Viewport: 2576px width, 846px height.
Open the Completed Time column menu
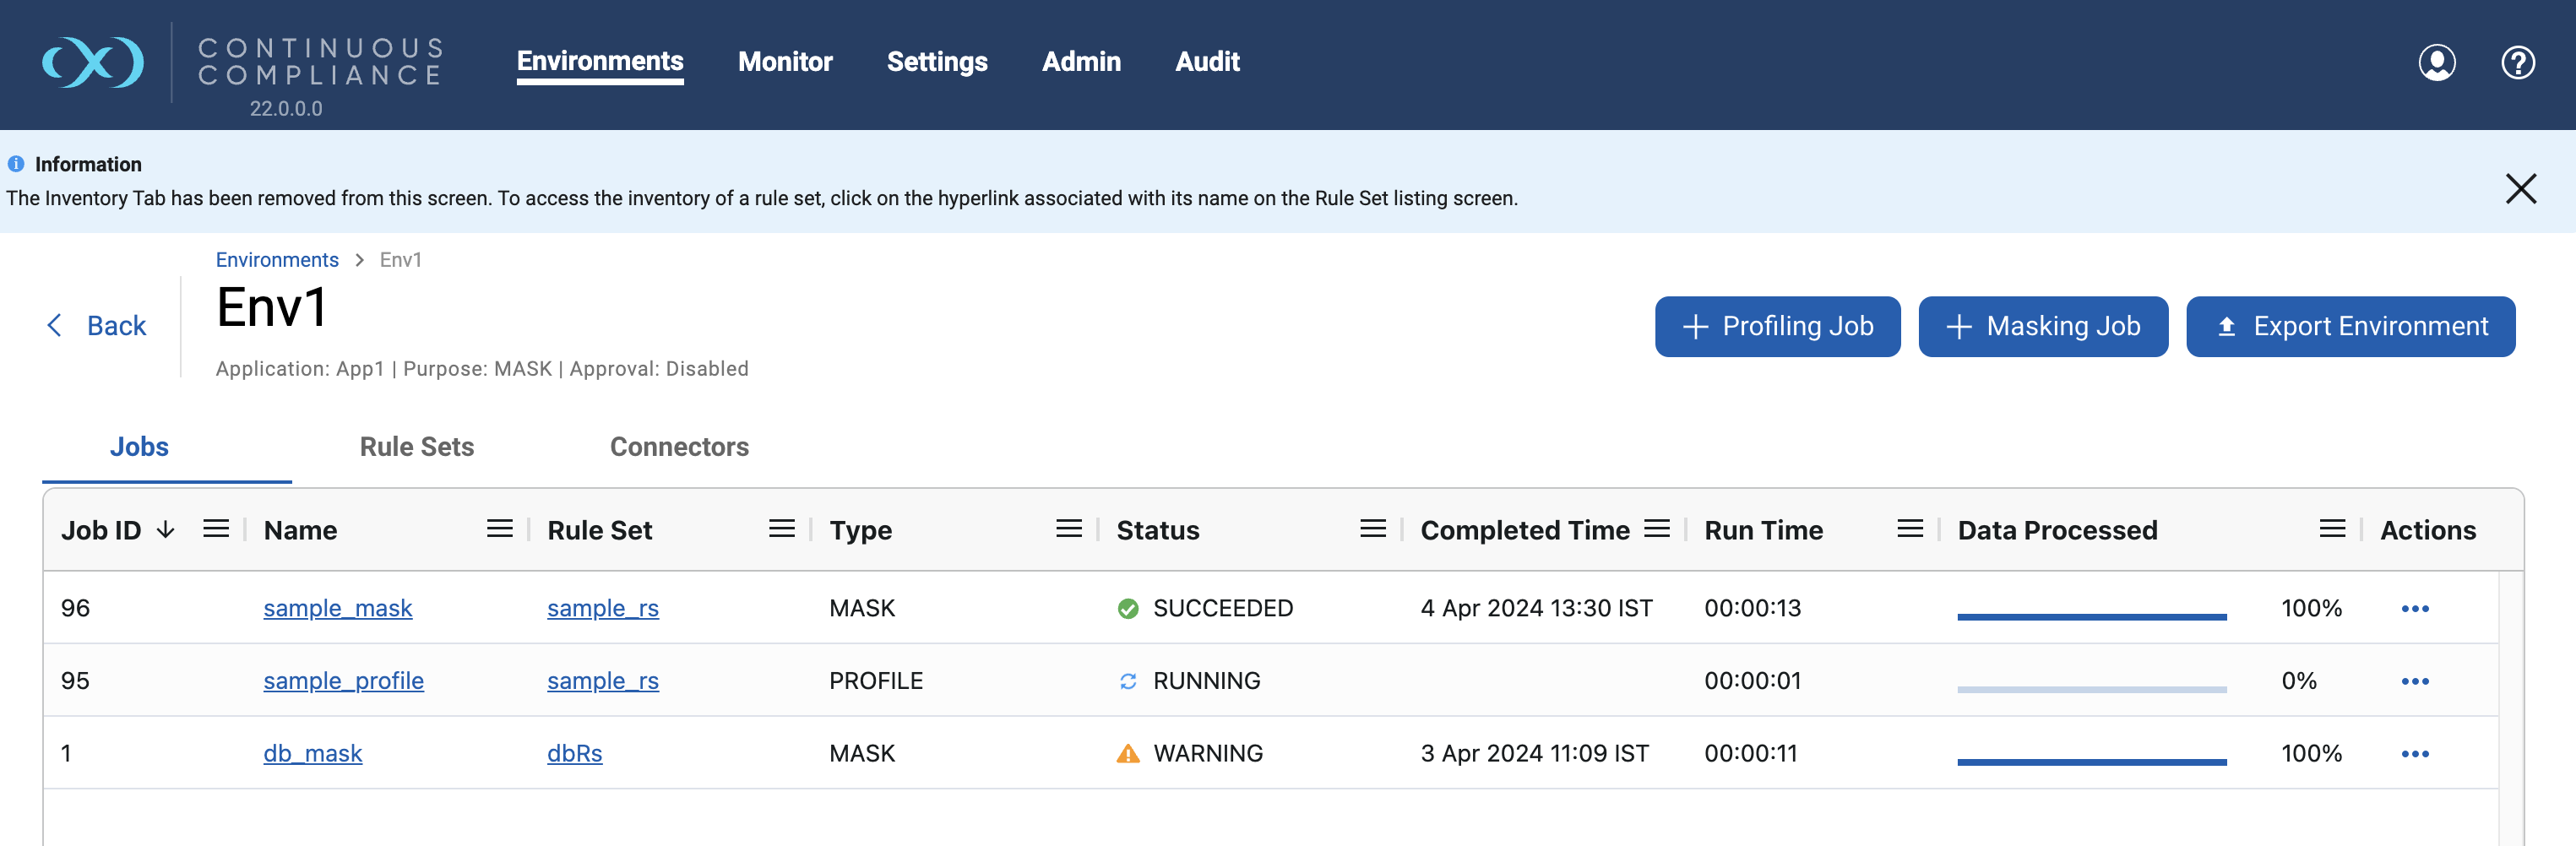(1656, 529)
